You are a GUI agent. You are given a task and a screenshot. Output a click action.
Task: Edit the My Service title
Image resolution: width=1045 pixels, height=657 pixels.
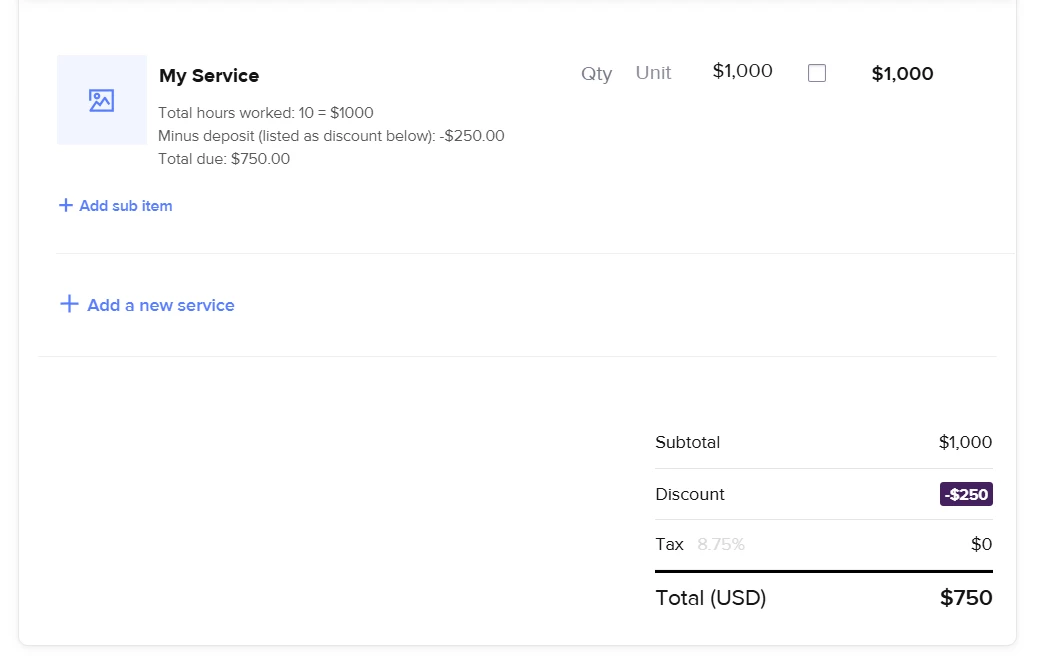[209, 76]
